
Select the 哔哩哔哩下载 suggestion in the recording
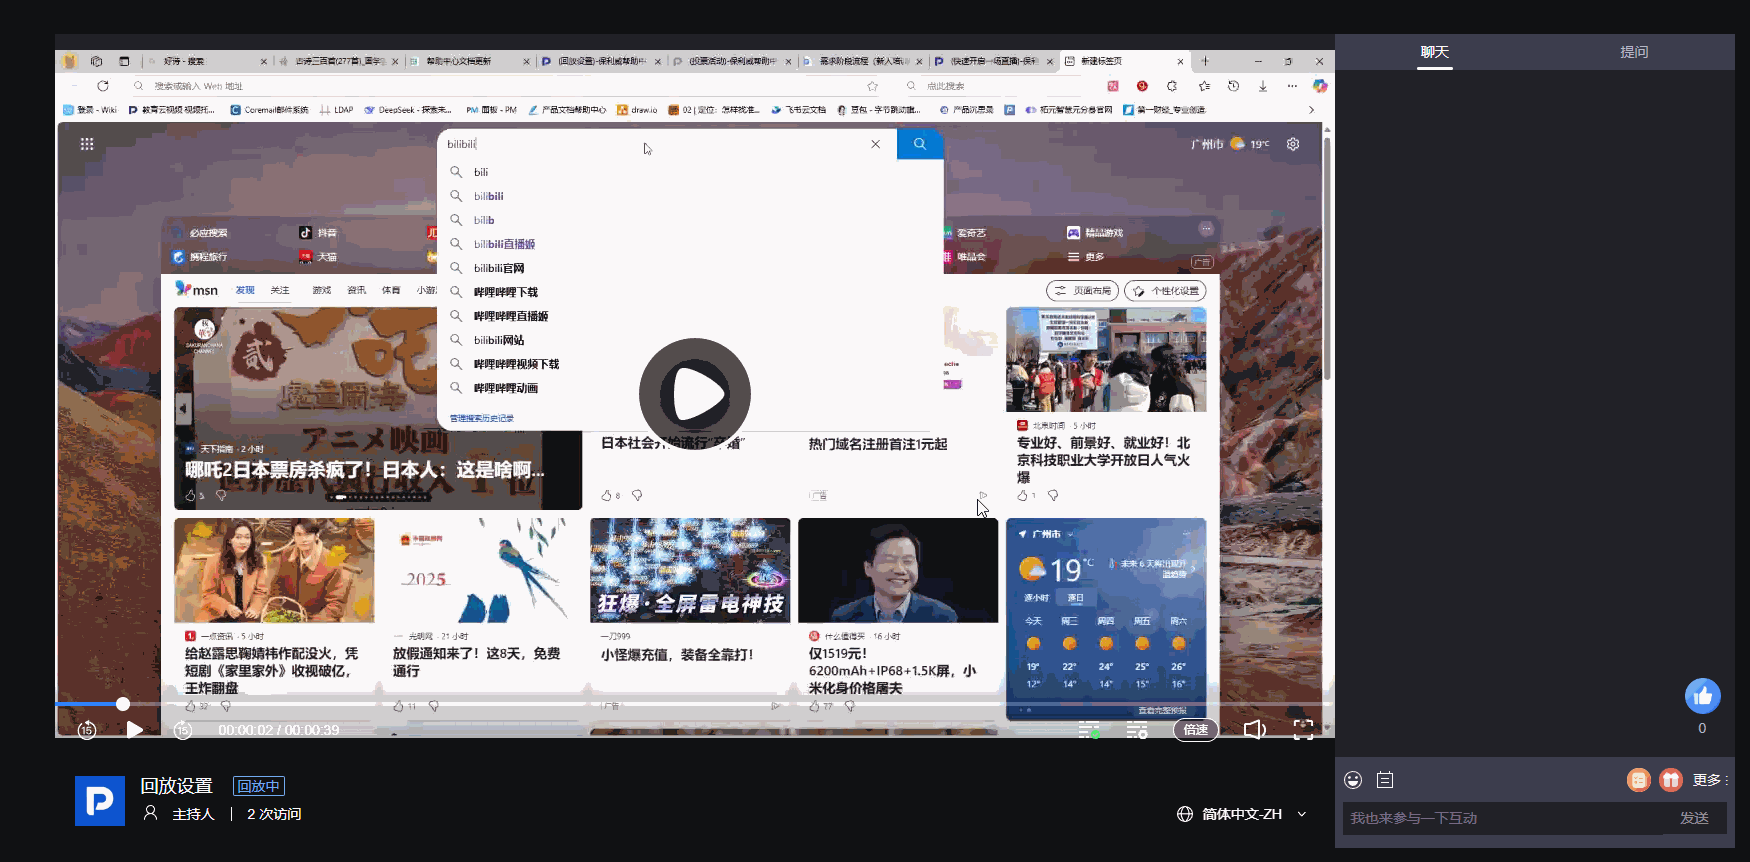(506, 292)
